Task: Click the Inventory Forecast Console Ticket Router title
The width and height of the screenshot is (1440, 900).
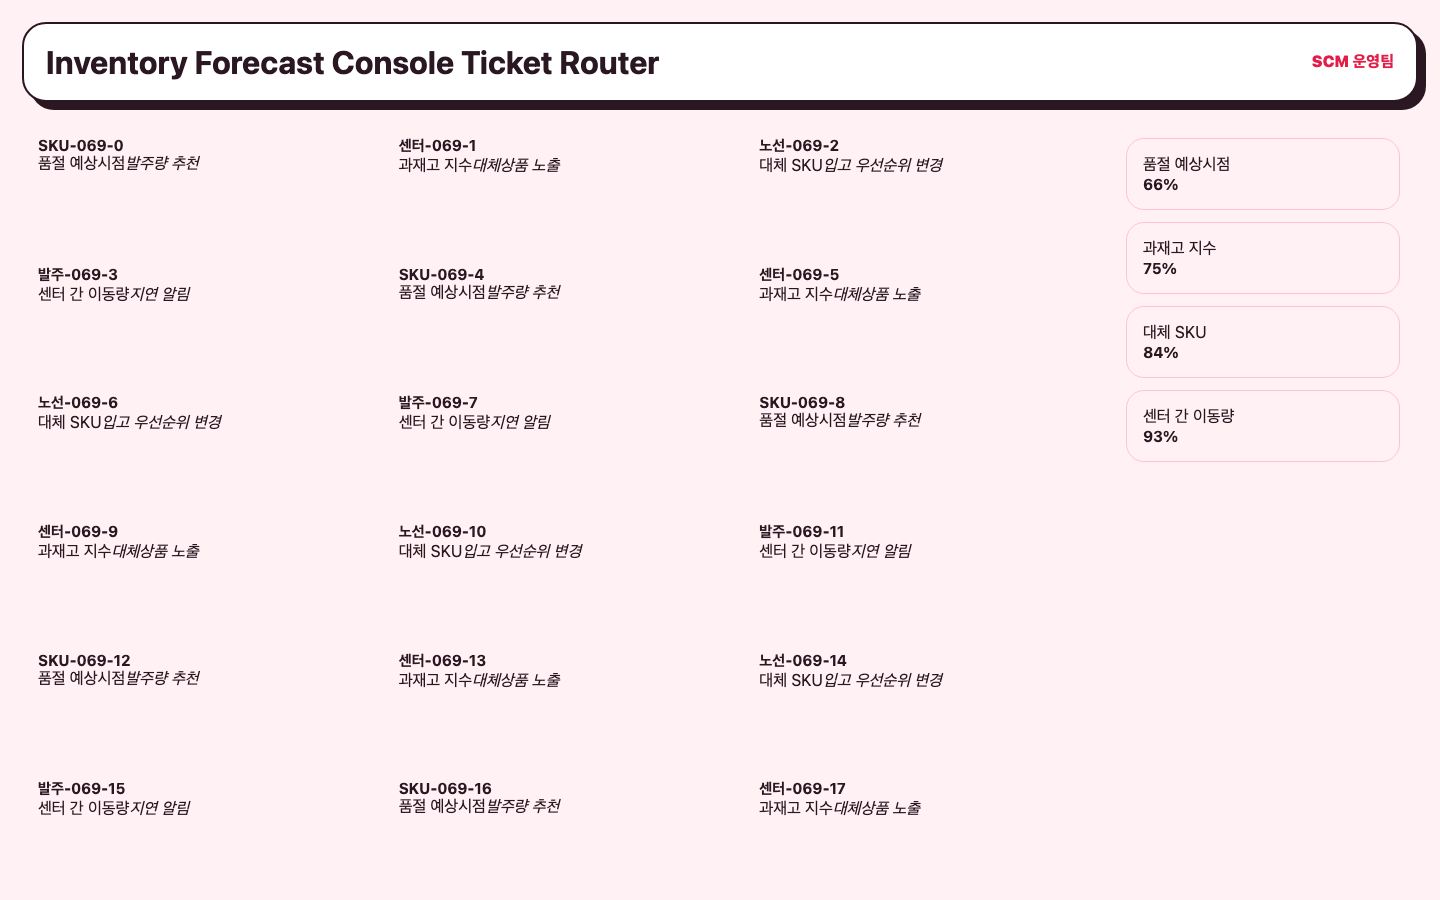Action: (352, 63)
